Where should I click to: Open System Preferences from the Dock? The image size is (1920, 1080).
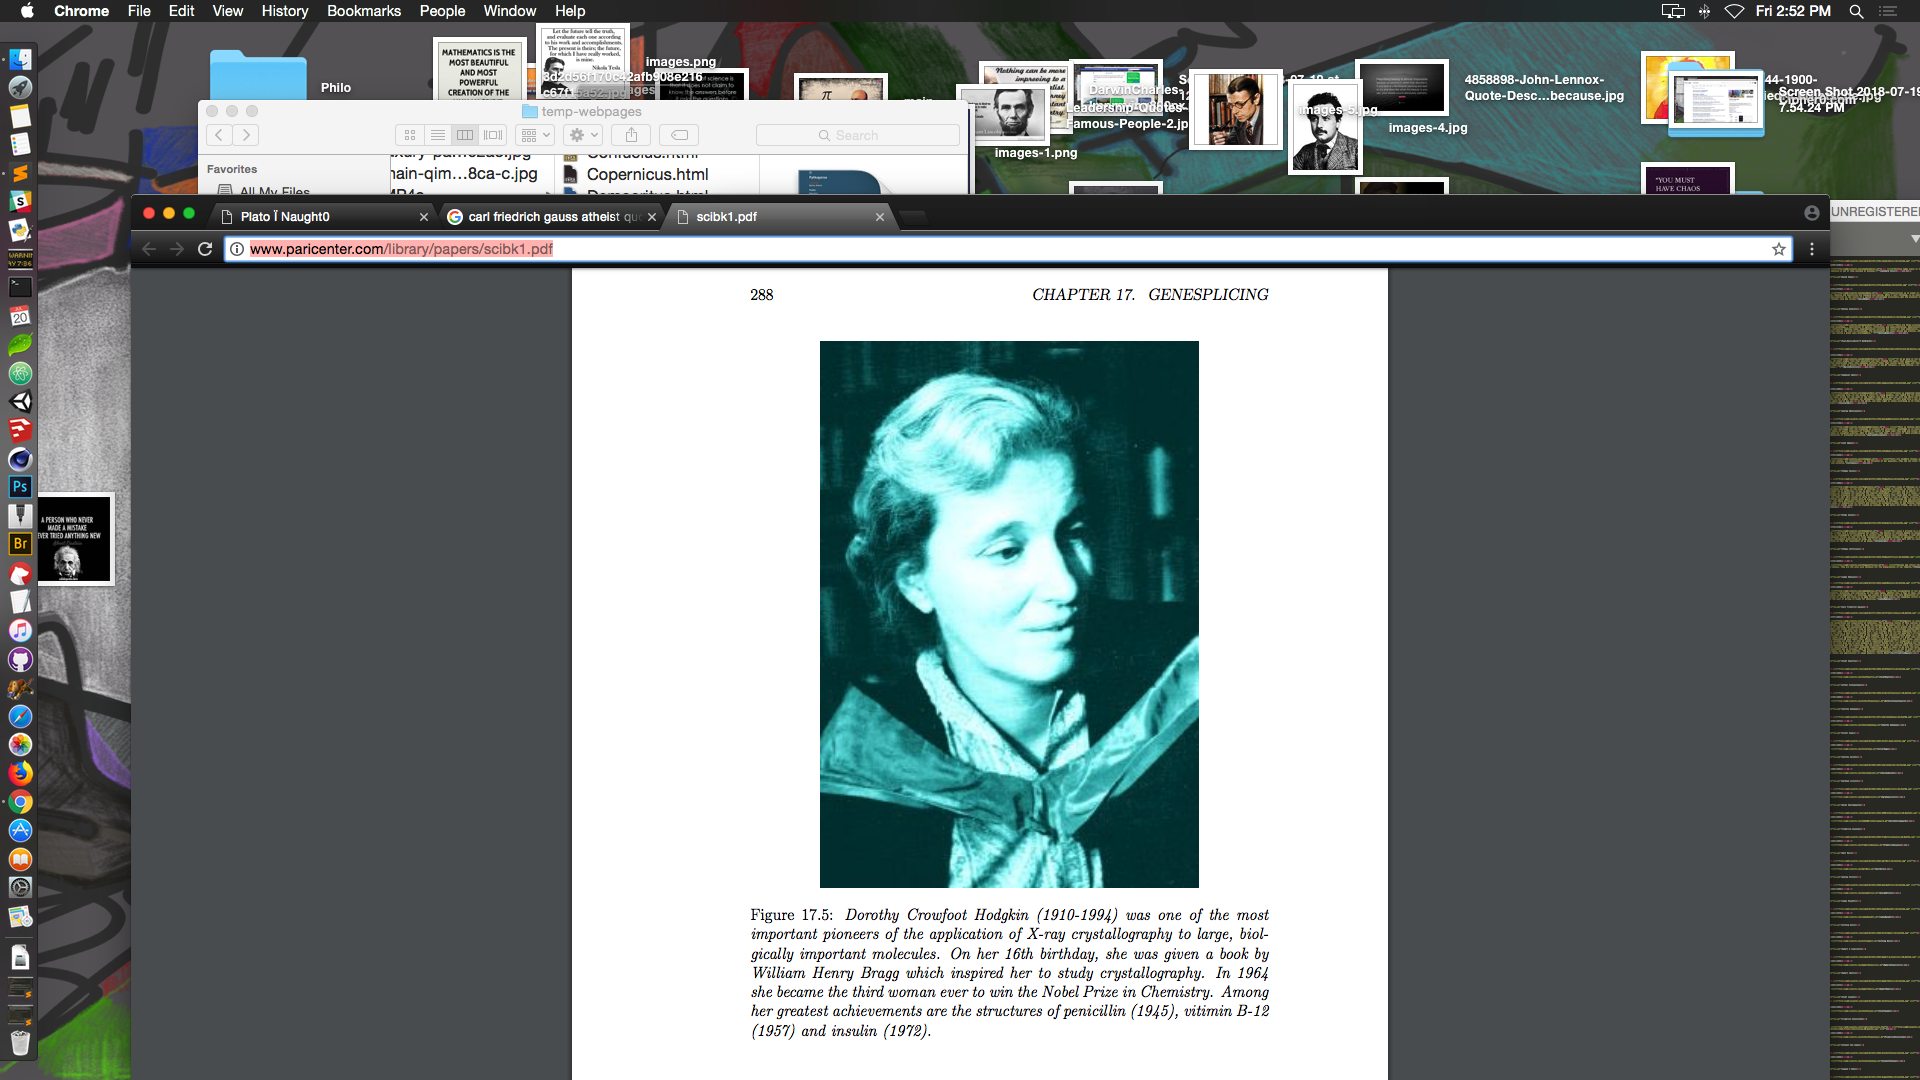click(20, 887)
